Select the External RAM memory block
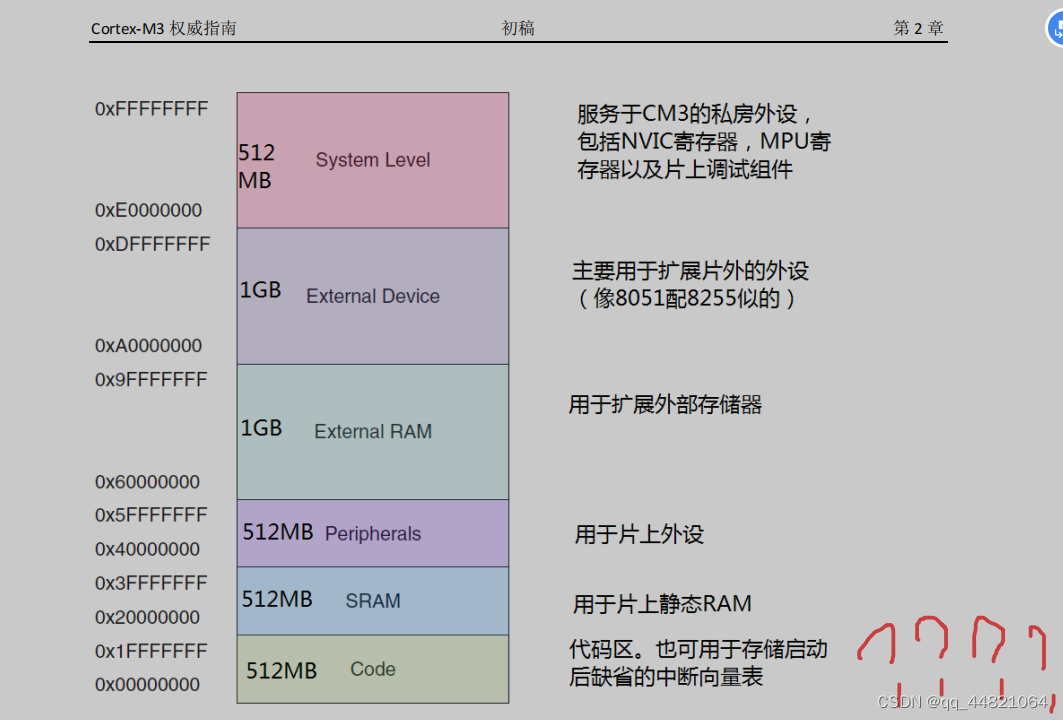The width and height of the screenshot is (1063, 720). coord(372,430)
